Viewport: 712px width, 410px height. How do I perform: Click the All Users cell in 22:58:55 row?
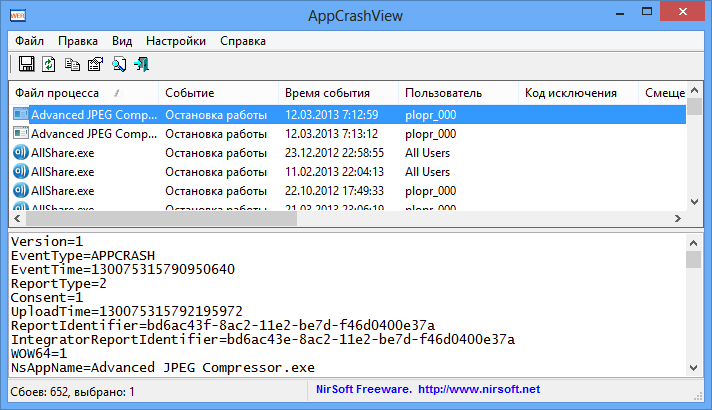[427, 153]
